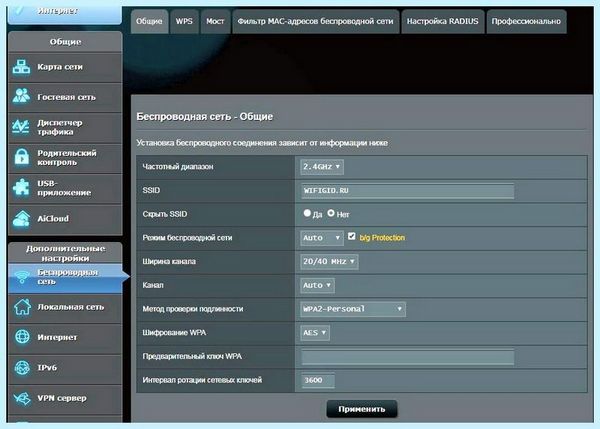600x429 pixels.
Task: Open the WPA encryption AES dropdown
Action: pos(315,333)
